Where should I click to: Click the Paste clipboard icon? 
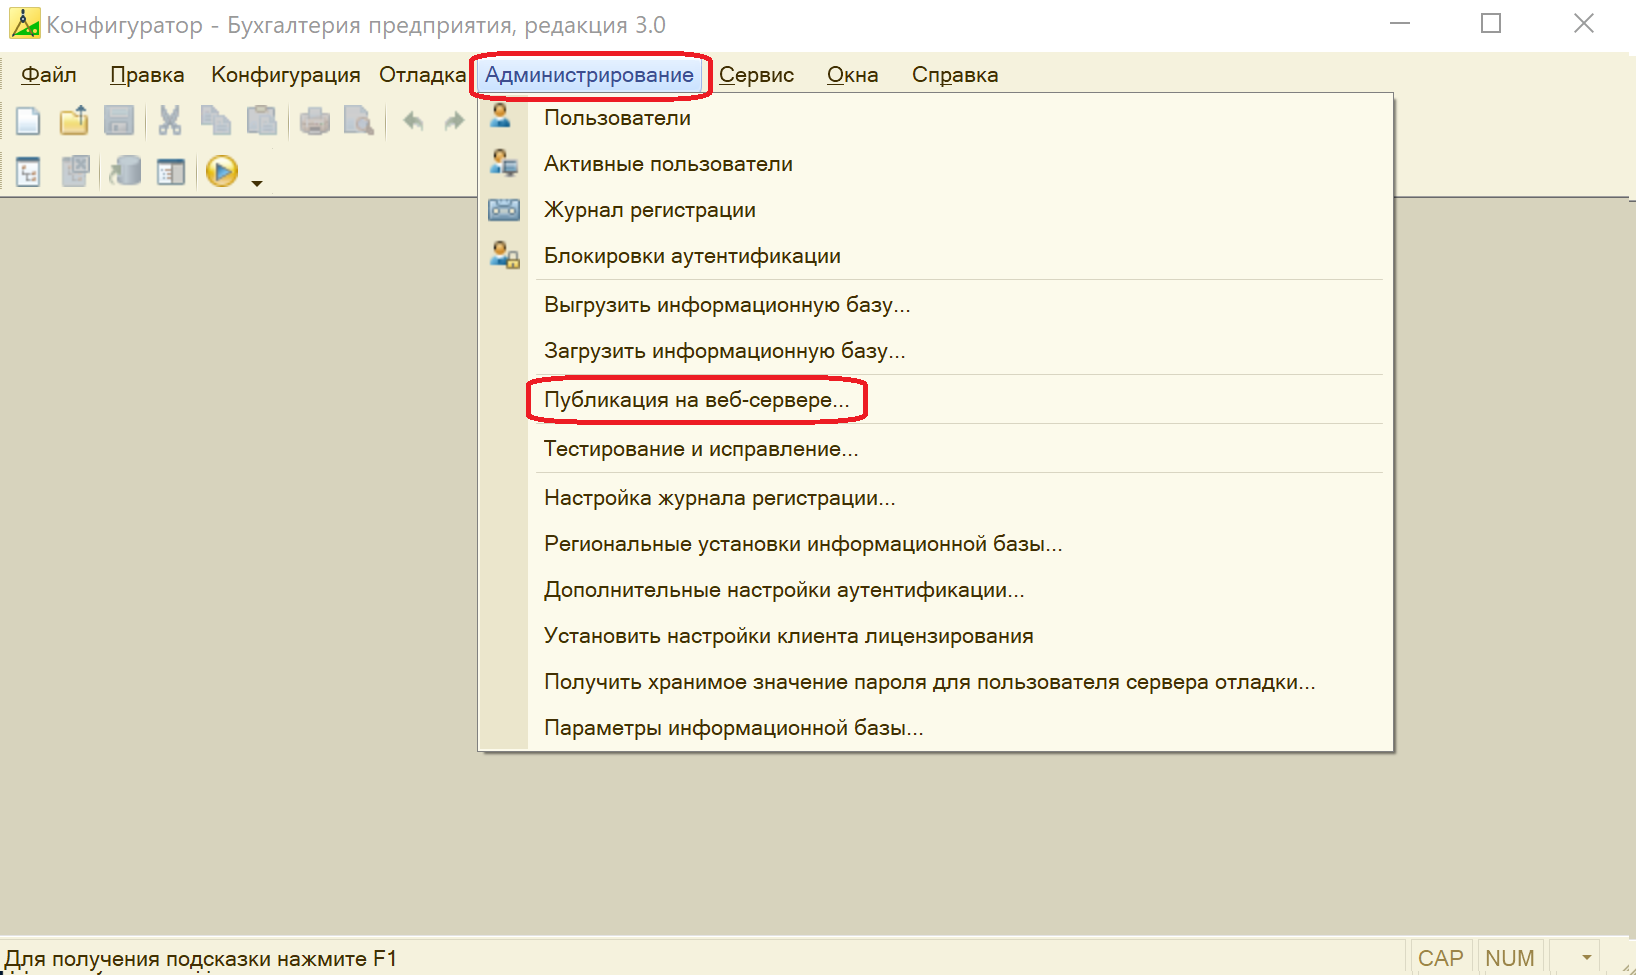262,121
